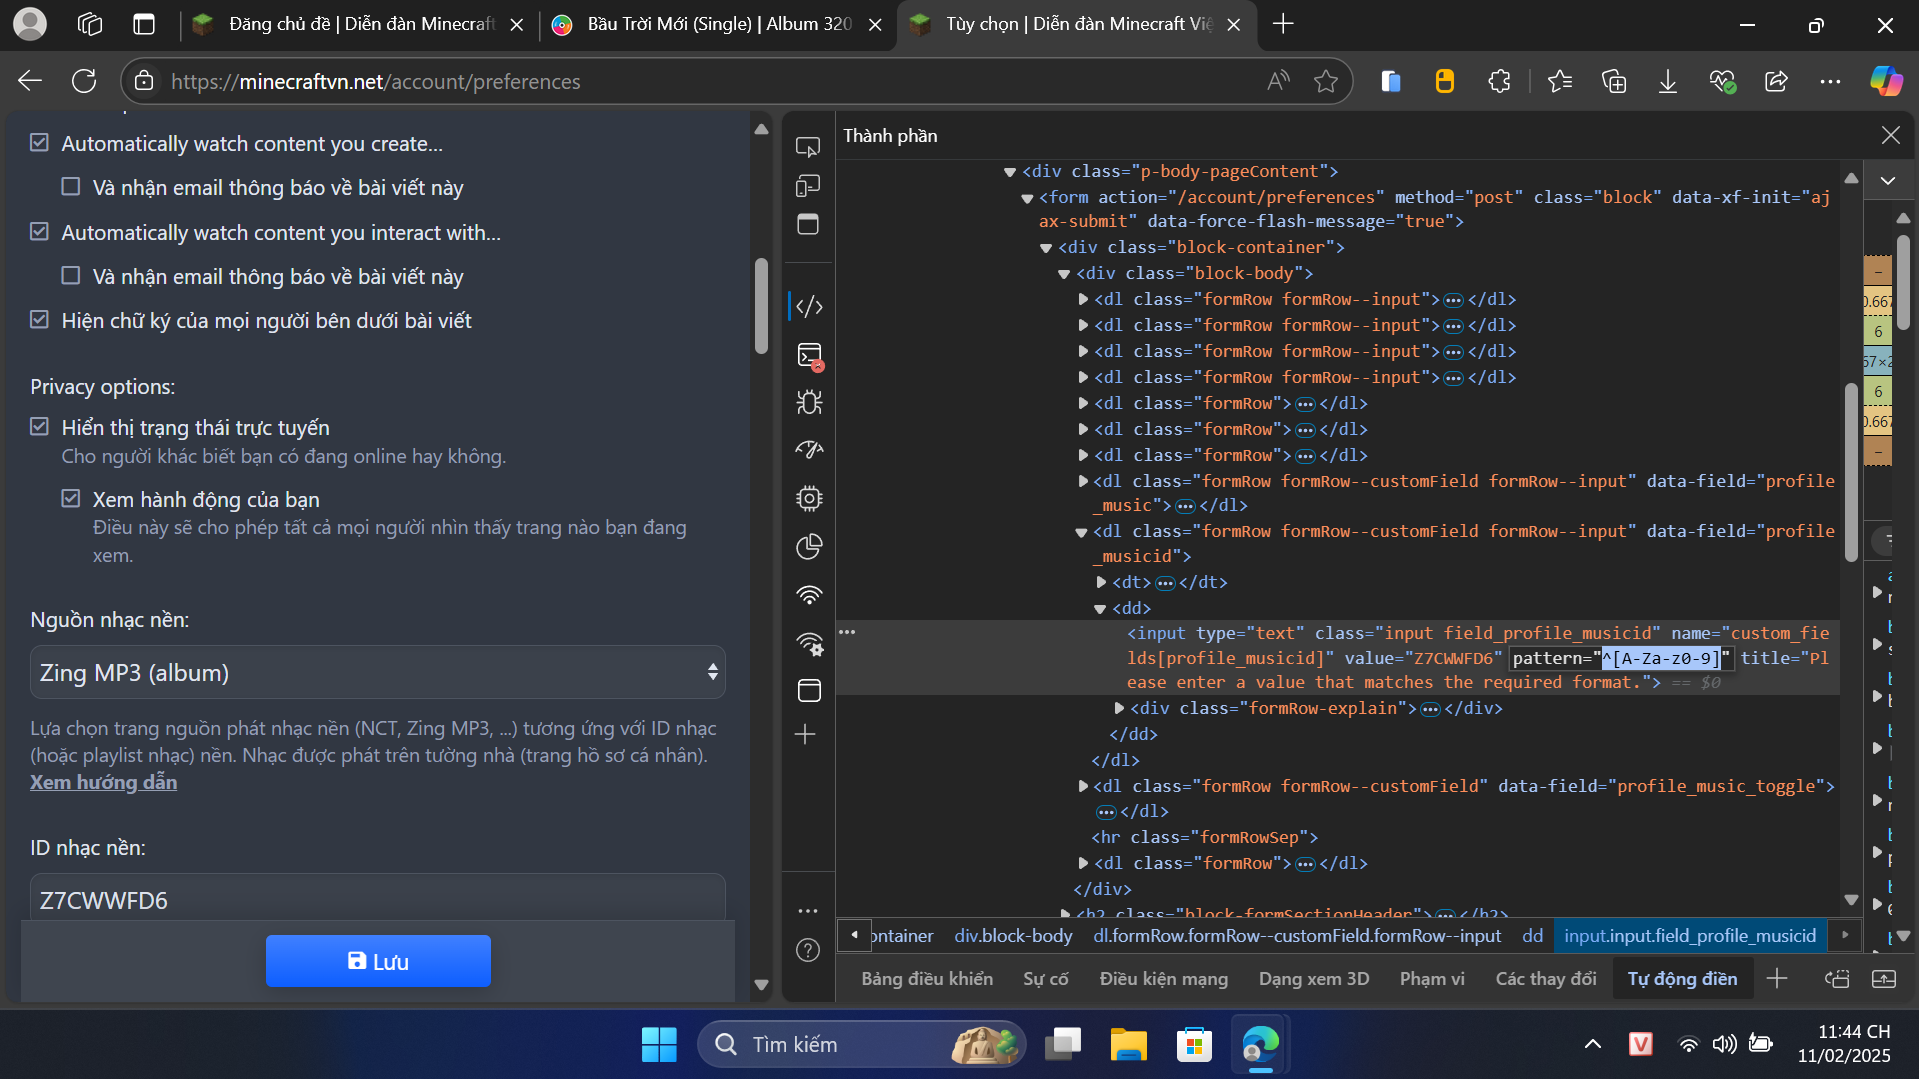This screenshot has width=1919, height=1079.
Task: Uncheck 'Hiển thị trạng thái trực tuyến'
Action: (40, 427)
